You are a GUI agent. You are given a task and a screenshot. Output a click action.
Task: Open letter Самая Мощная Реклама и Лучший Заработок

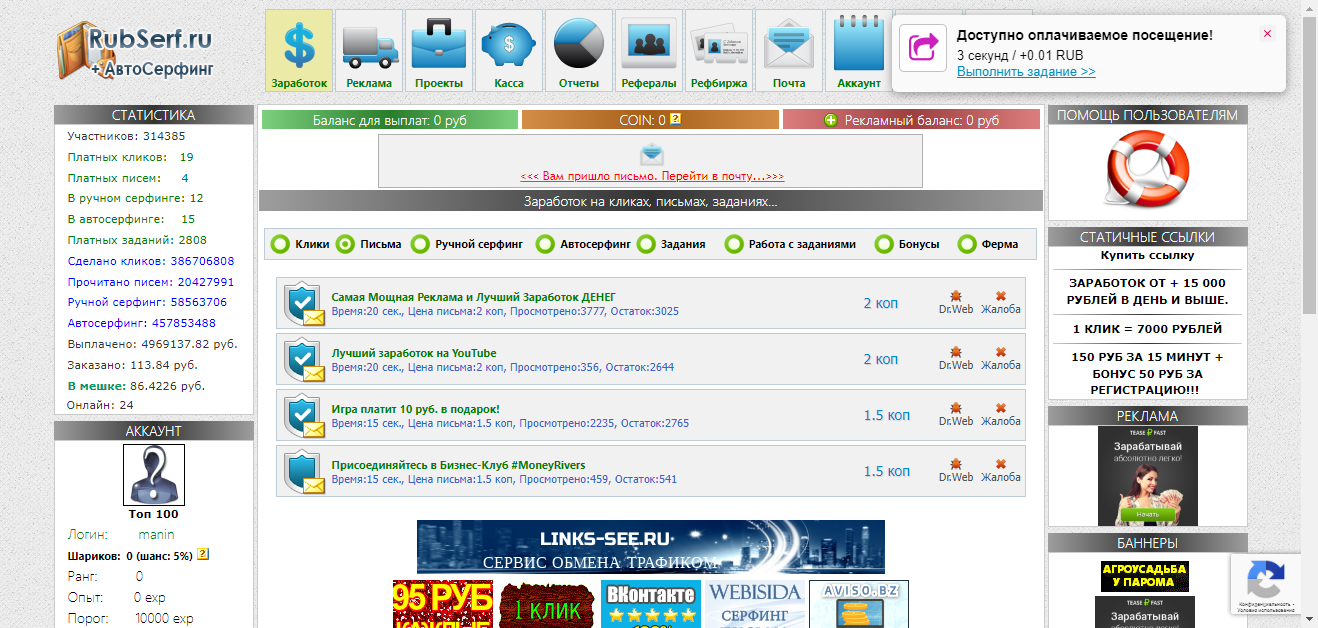[x=474, y=297]
